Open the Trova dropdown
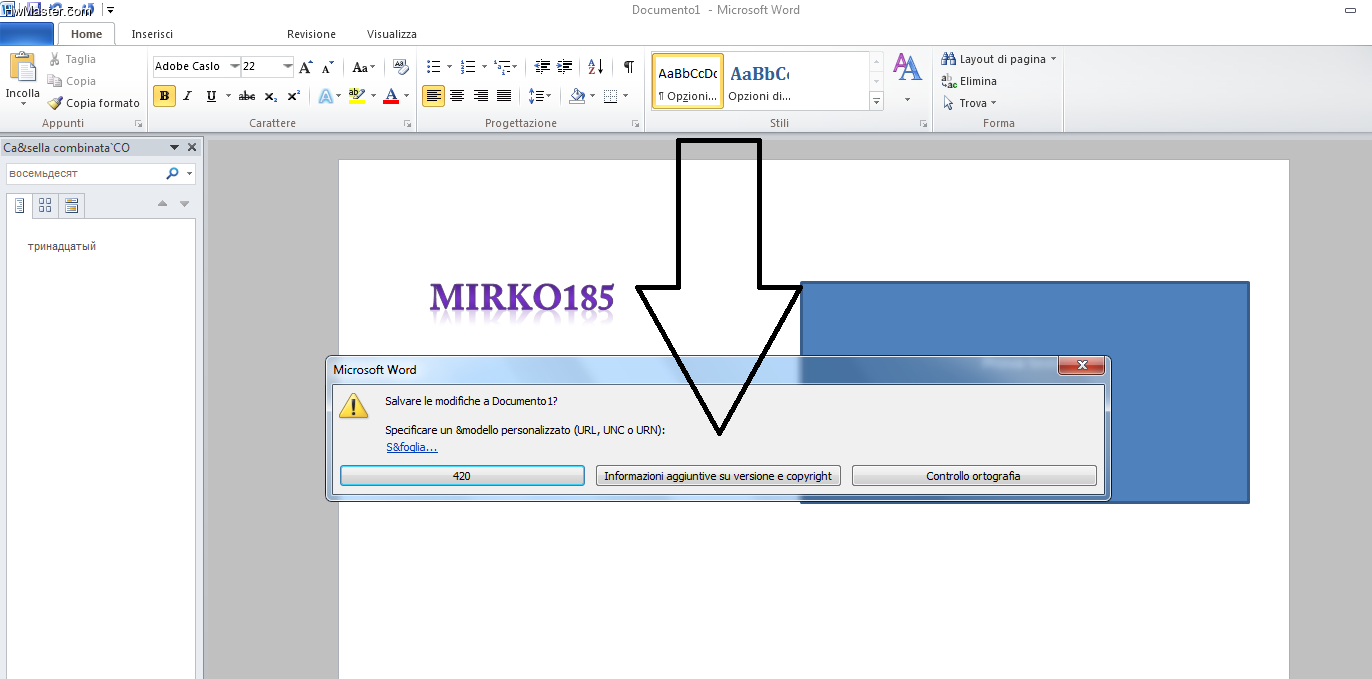The height and width of the screenshot is (679, 1372). pyautogui.click(x=970, y=103)
